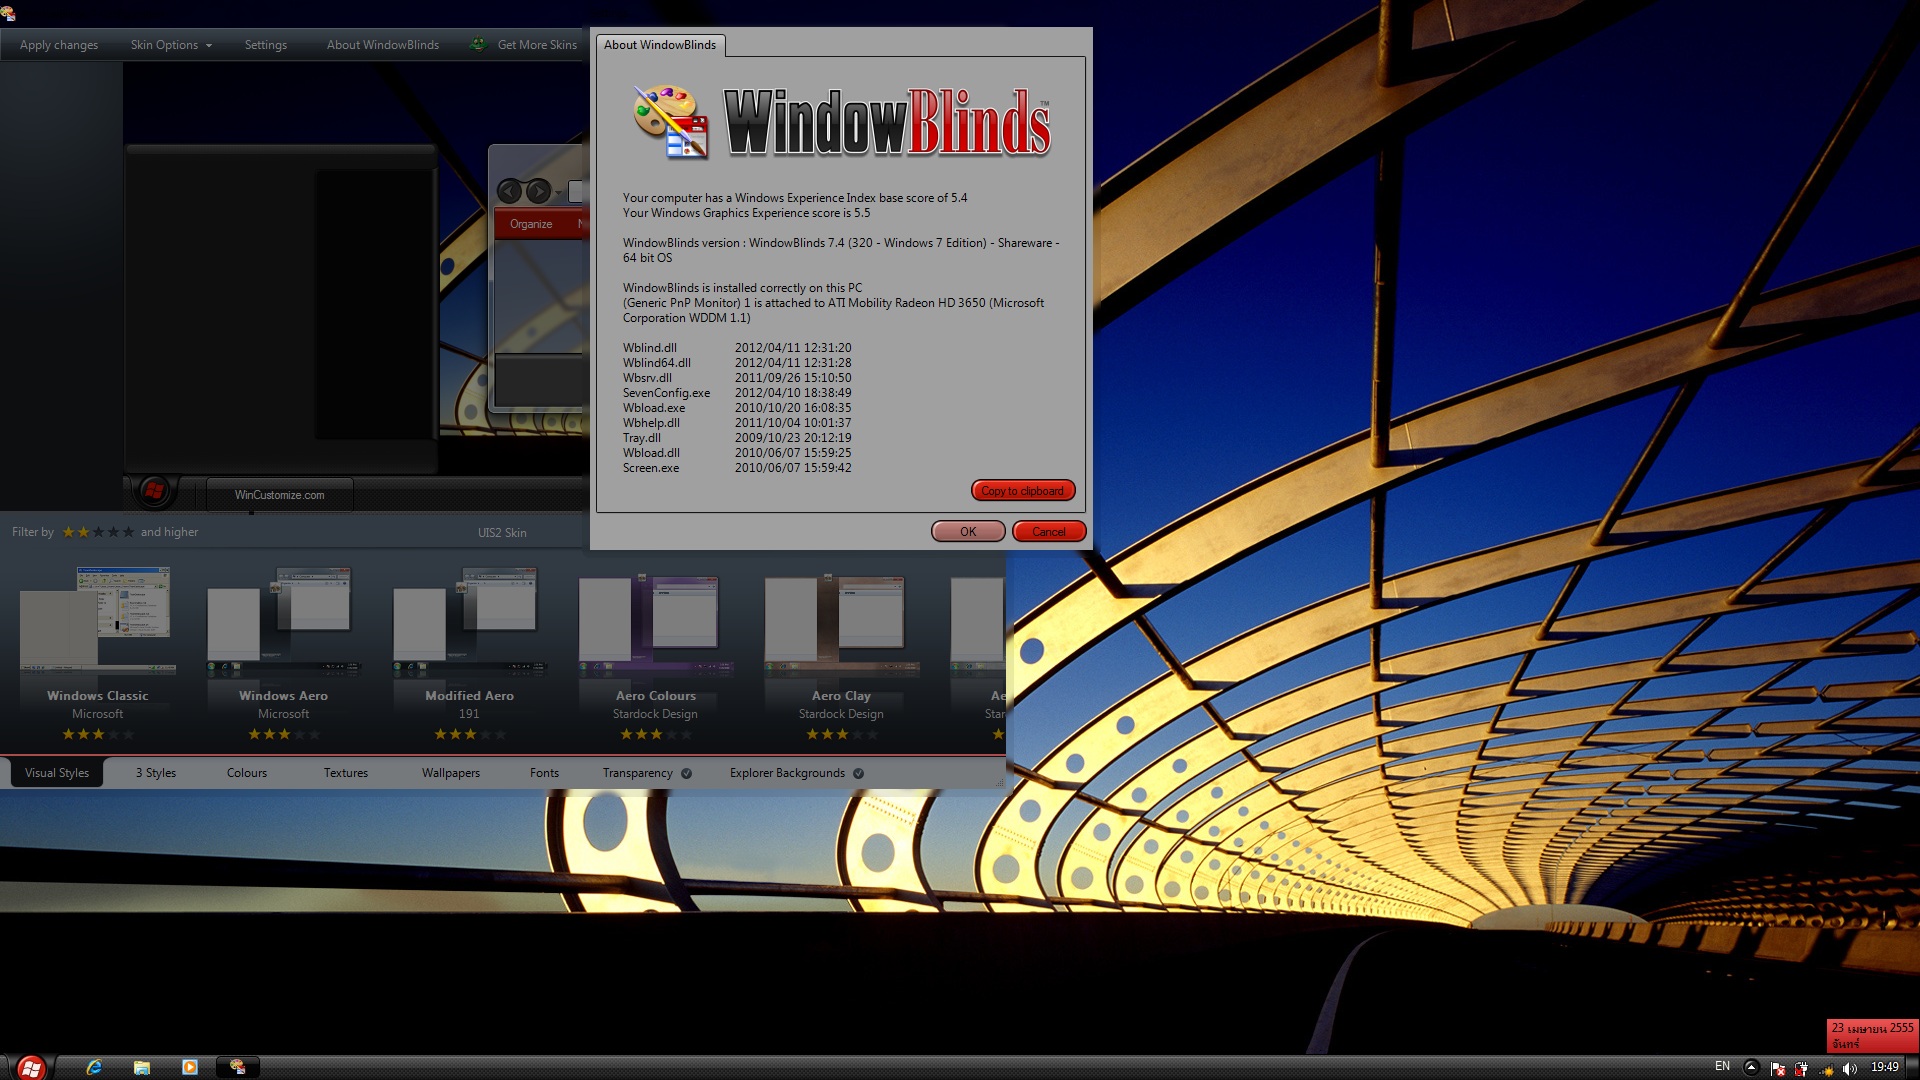This screenshot has height=1080, width=1920.
Task: Toggle the Transparency check indicator
Action: click(687, 773)
